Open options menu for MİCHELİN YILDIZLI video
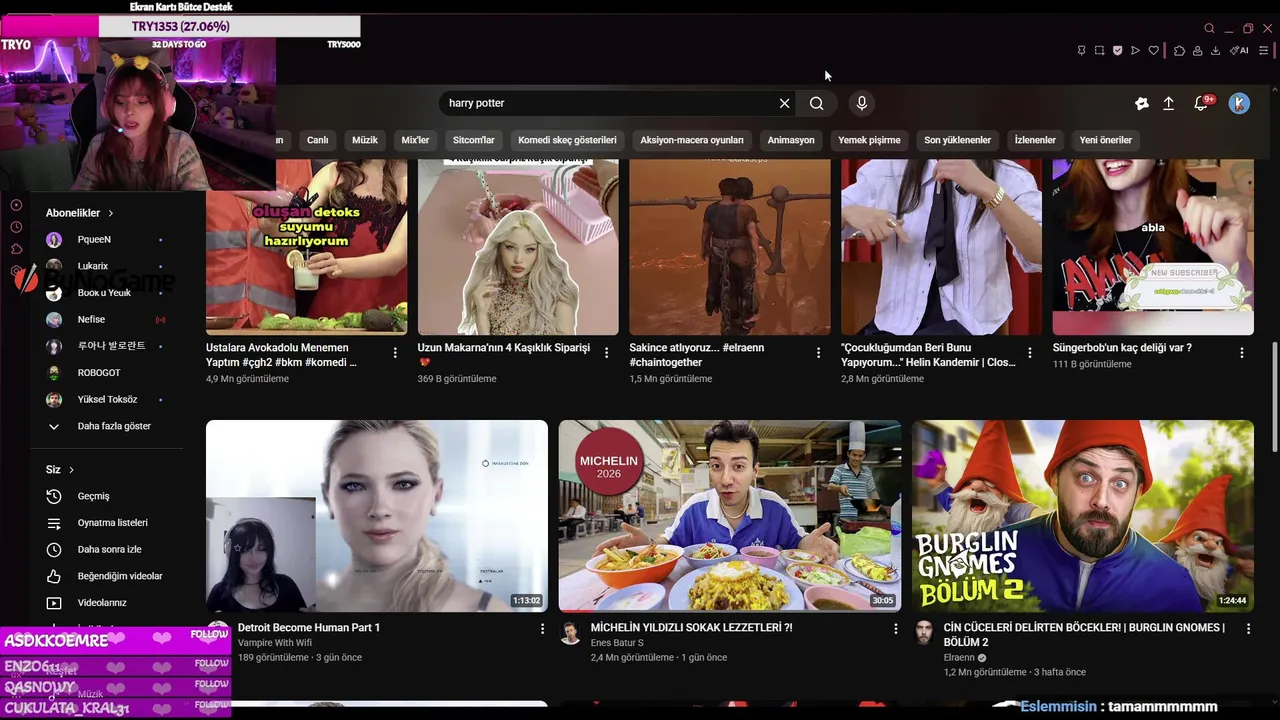Image resolution: width=1280 pixels, height=720 pixels. coord(896,629)
